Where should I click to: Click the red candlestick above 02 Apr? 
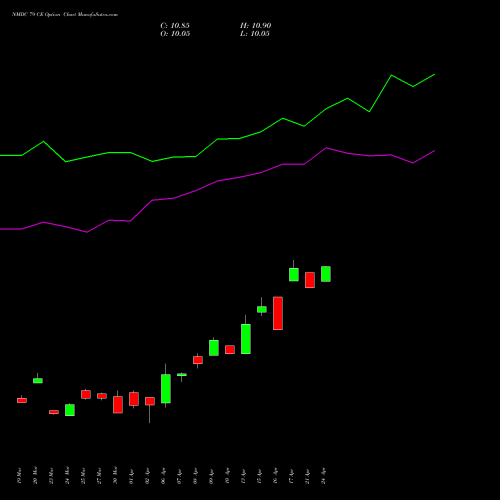click(x=150, y=401)
